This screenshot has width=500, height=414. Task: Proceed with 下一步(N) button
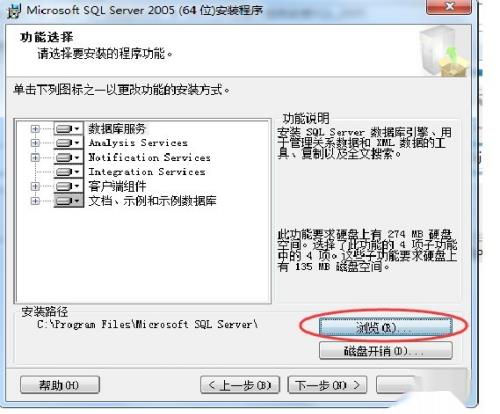[327, 385]
